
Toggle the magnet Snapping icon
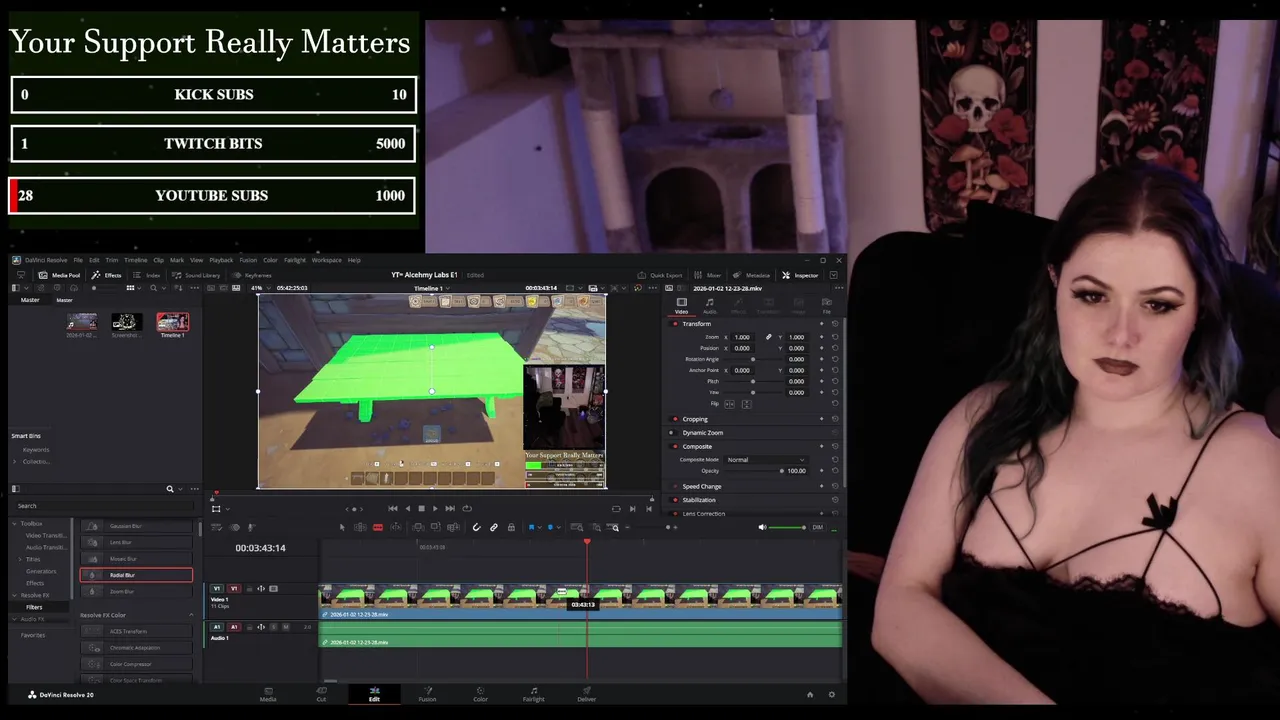click(x=476, y=527)
